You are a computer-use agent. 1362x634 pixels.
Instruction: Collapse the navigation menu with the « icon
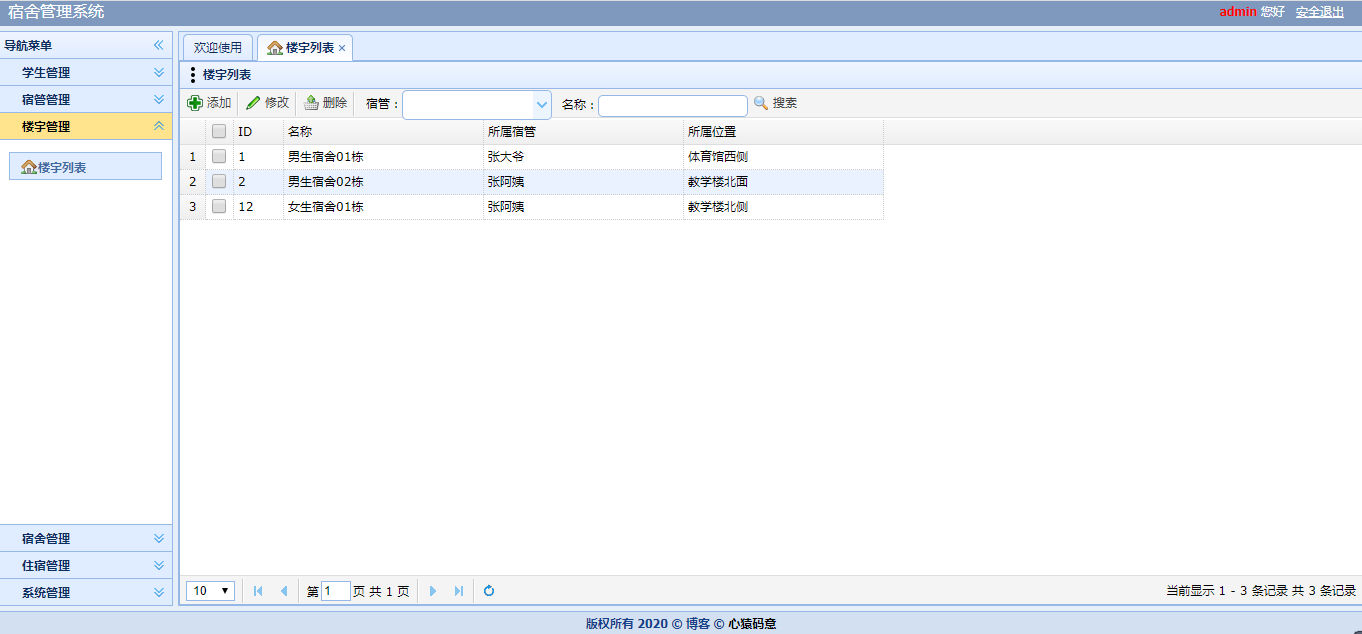tap(158, 45)
